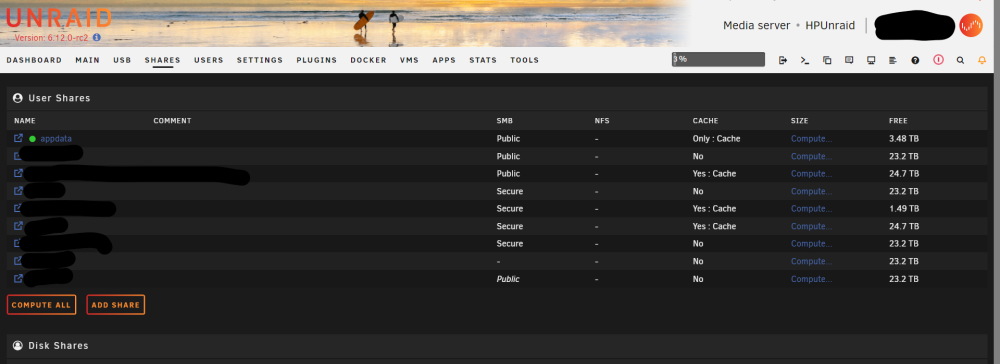Open the DASHBOARD tab
Screen dimensions: 1000x364
(34, 60)
